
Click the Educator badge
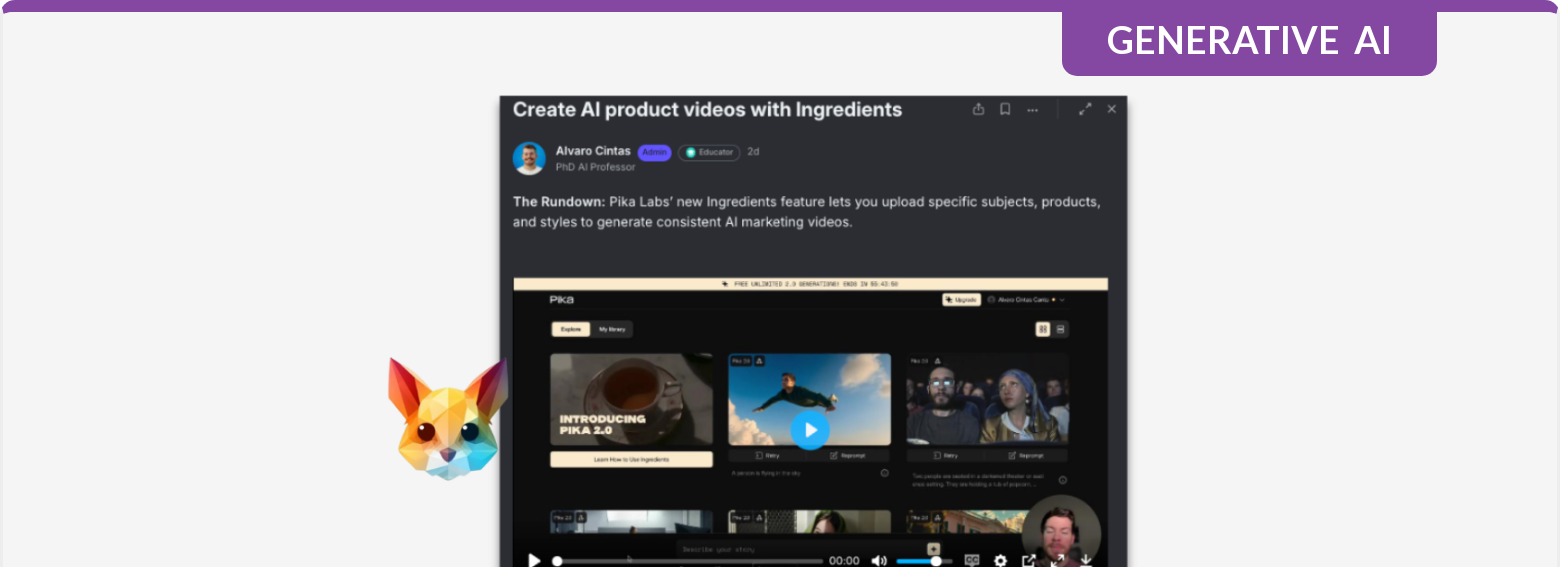(x=709, y=152)
